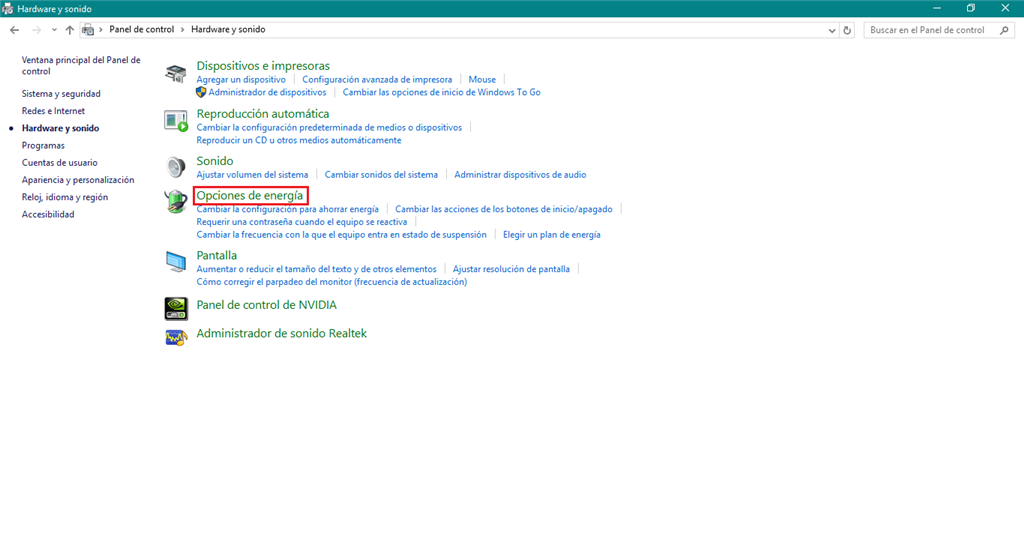Click Cambiar la configuración predeterminada de medios
This screenshot has height=553, width=1024.
pos(329,127)
